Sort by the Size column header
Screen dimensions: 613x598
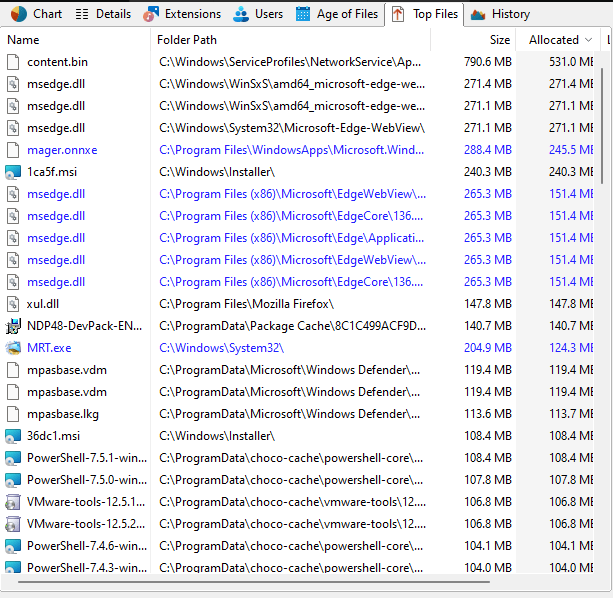pos(500,40)
